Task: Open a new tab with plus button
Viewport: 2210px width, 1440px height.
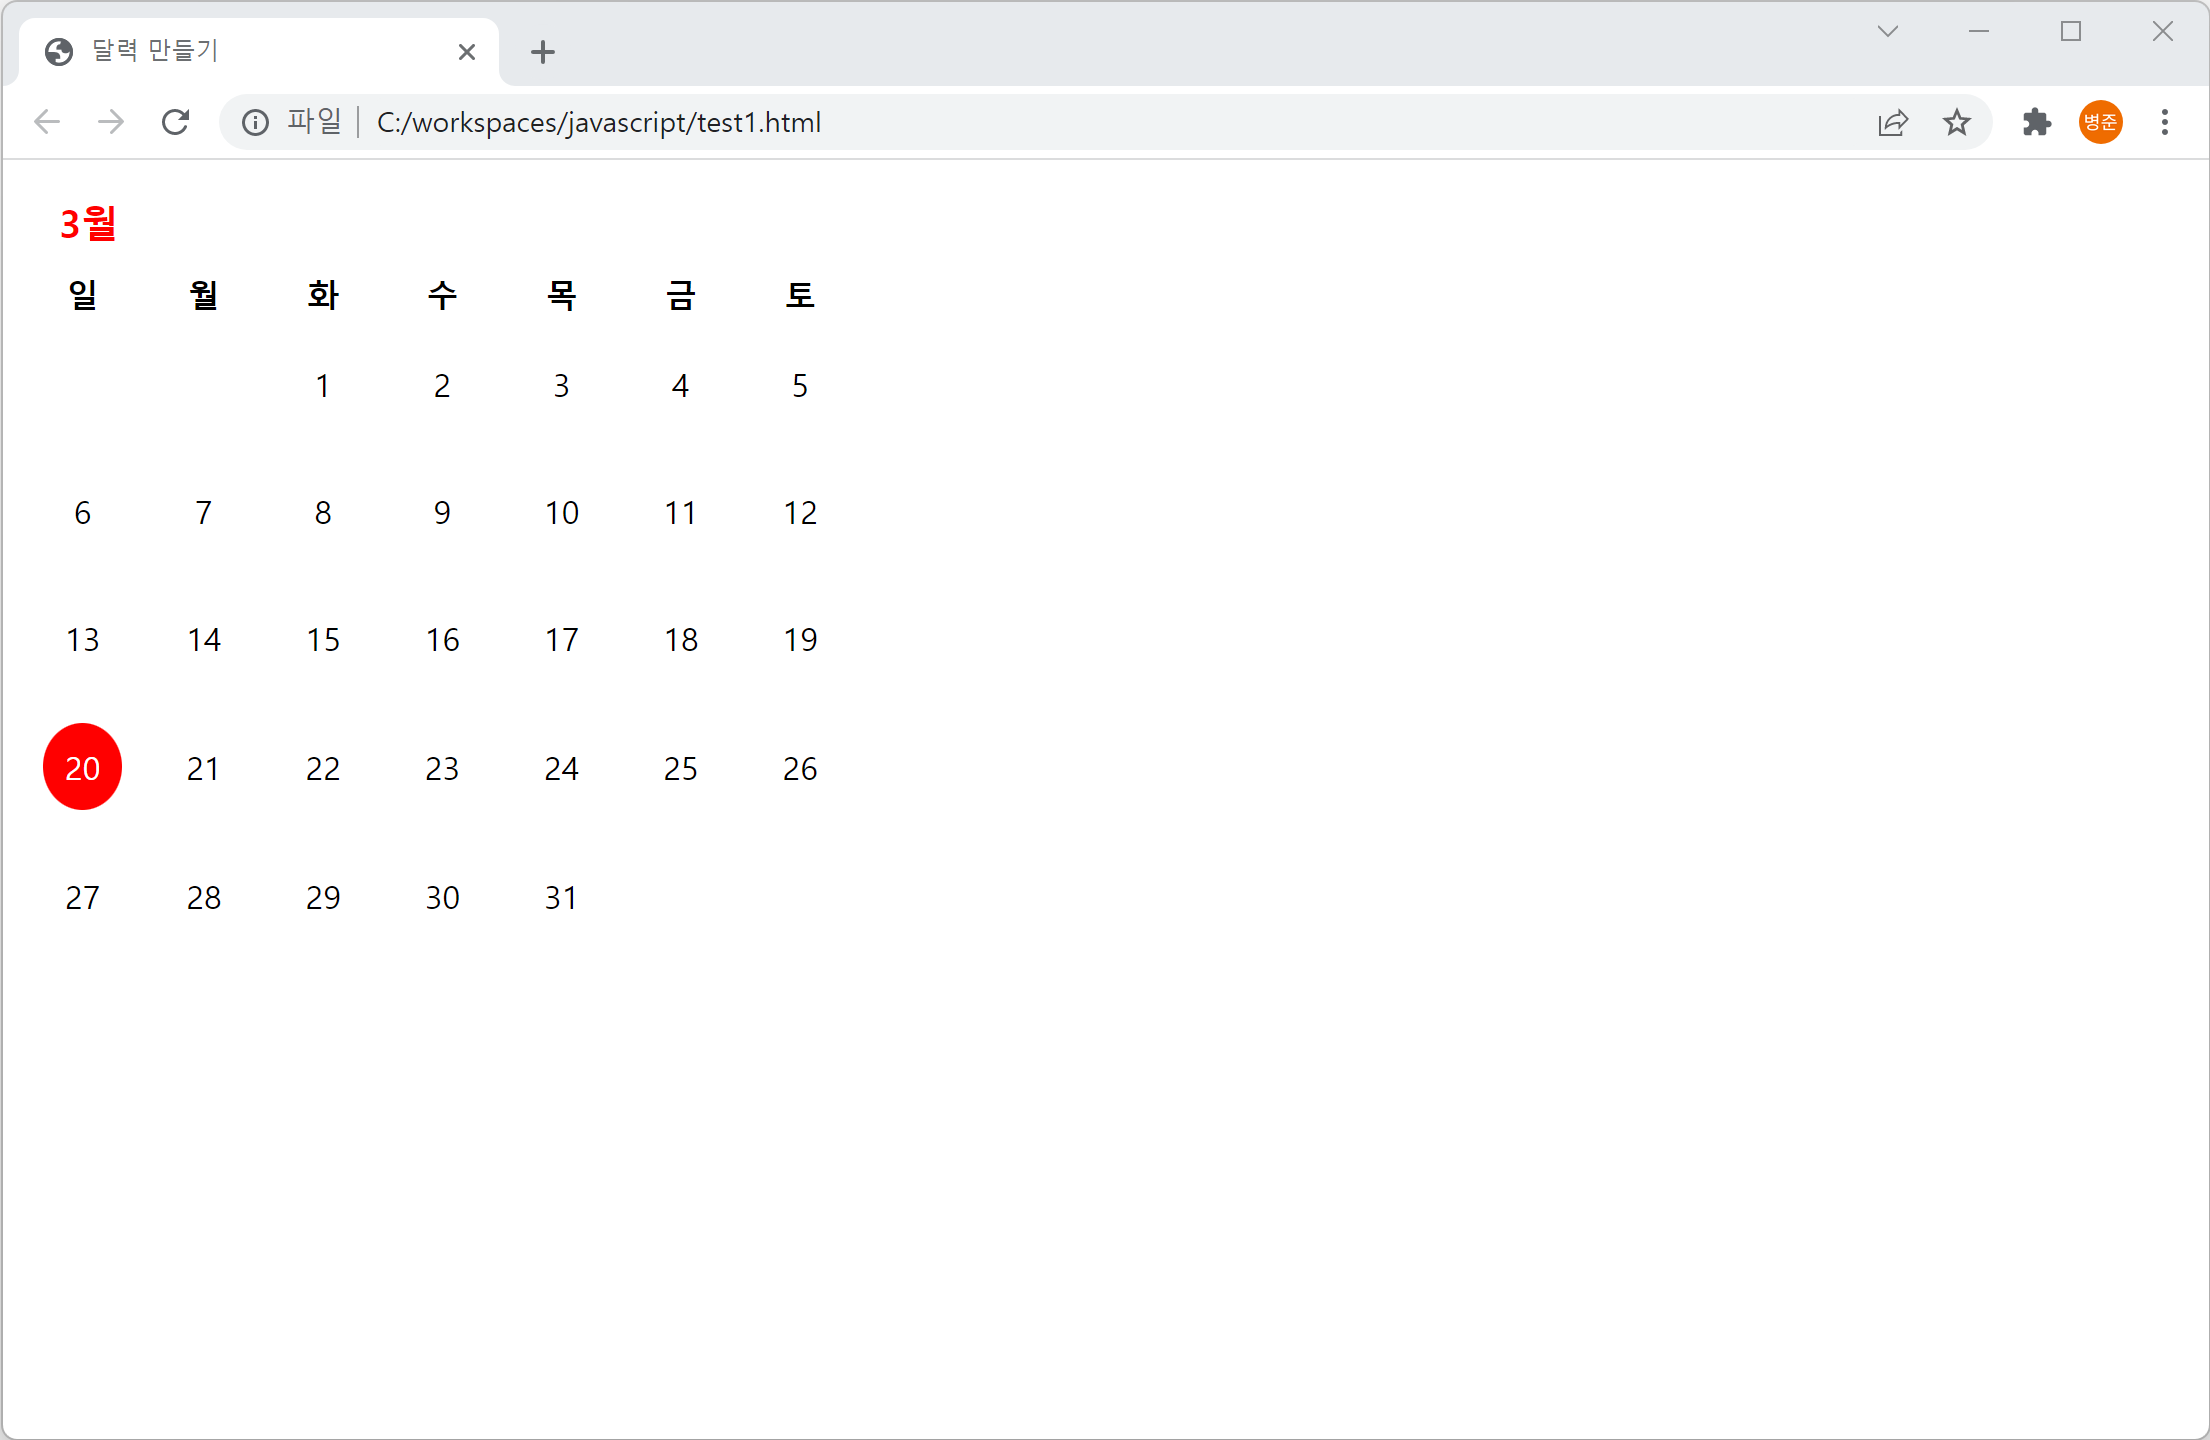Action: [x=543, y=52]
